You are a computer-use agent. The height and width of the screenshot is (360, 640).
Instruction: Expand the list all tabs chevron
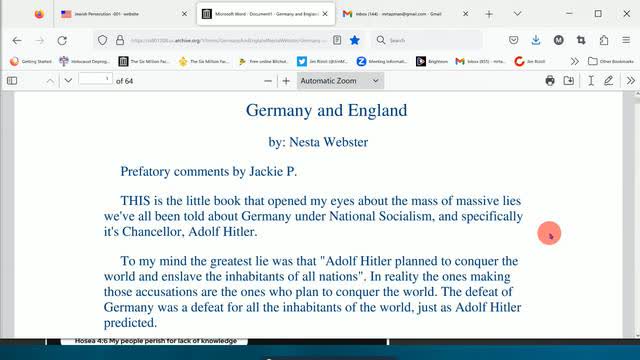517,14
